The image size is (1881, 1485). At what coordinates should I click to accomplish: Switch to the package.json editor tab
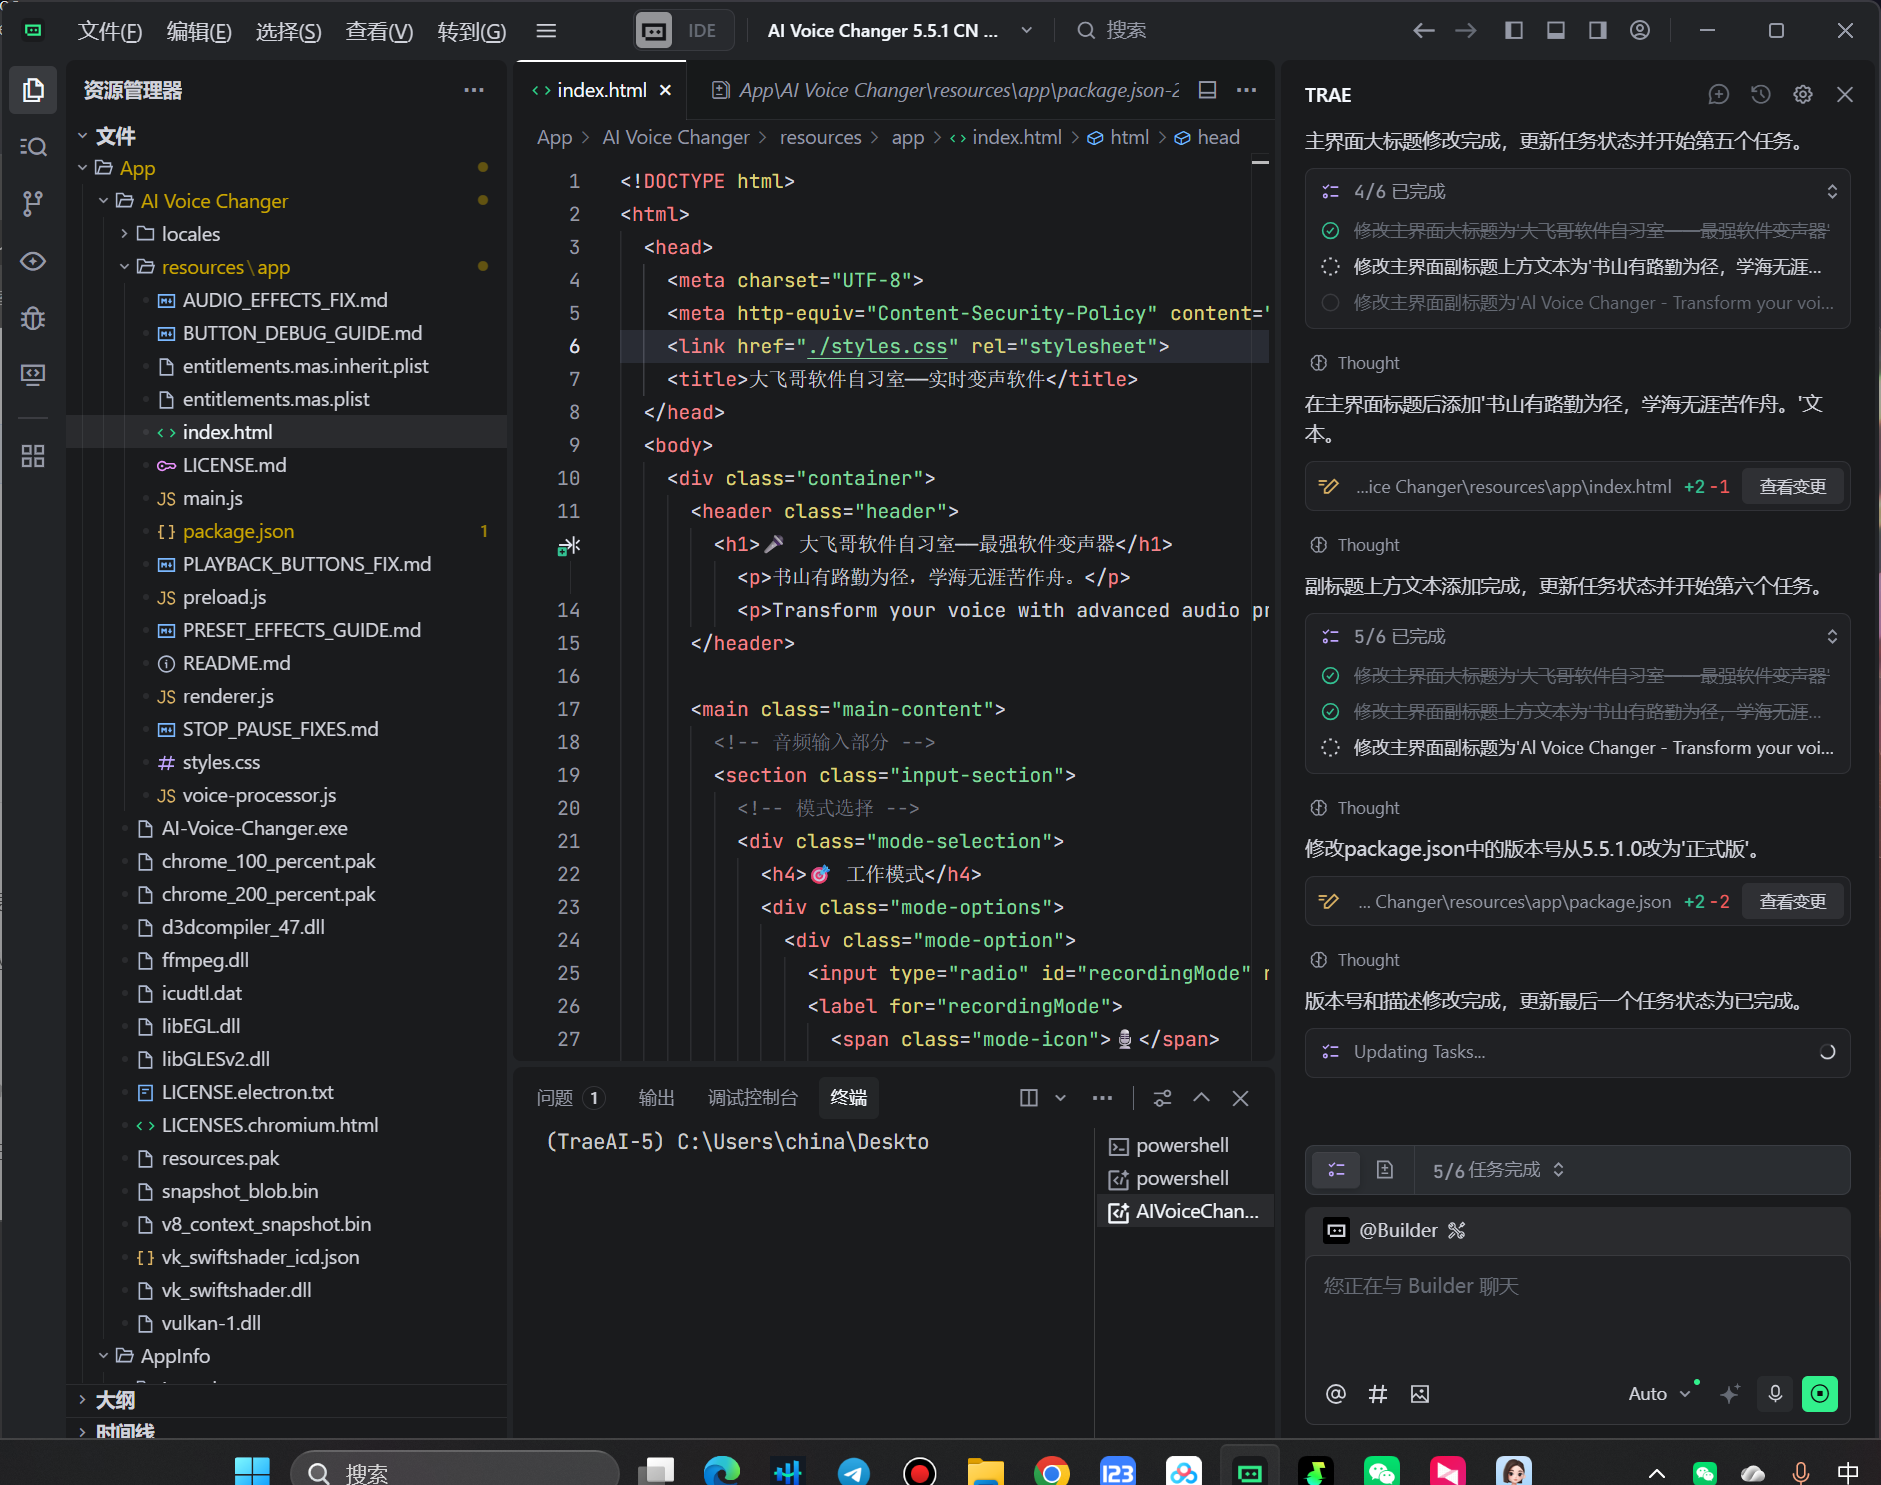(946, 90)
